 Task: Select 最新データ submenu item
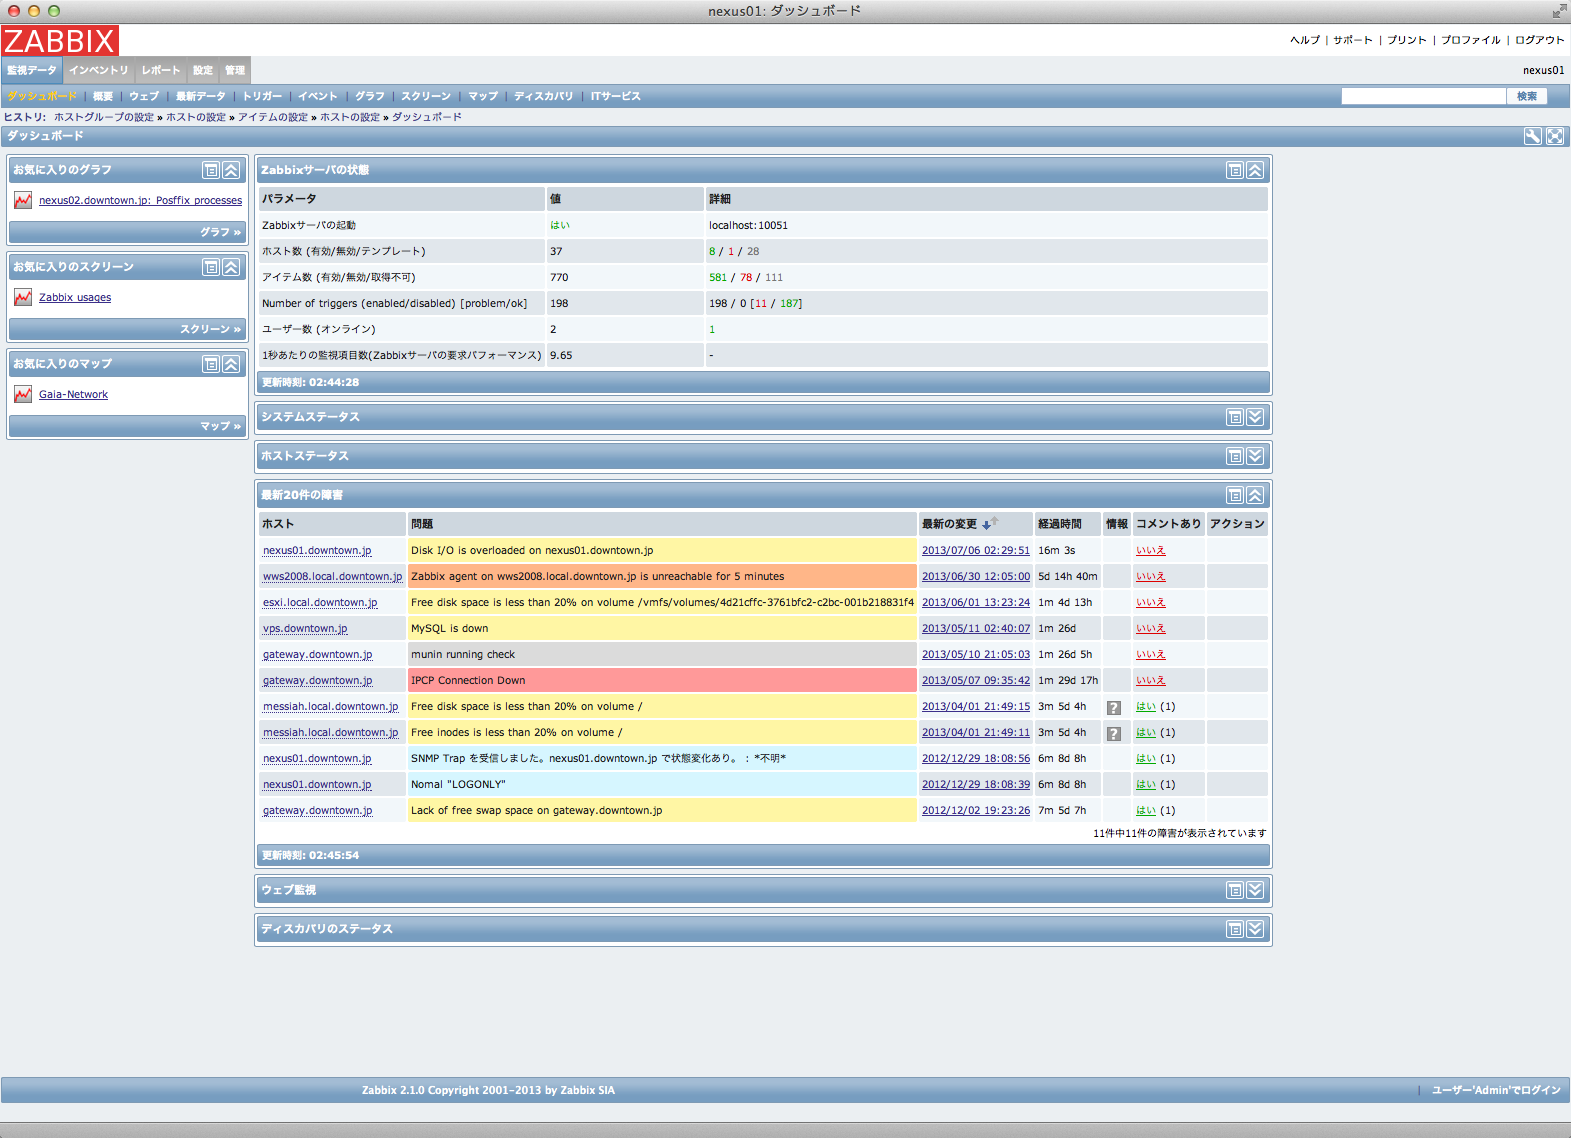[201, 96]
